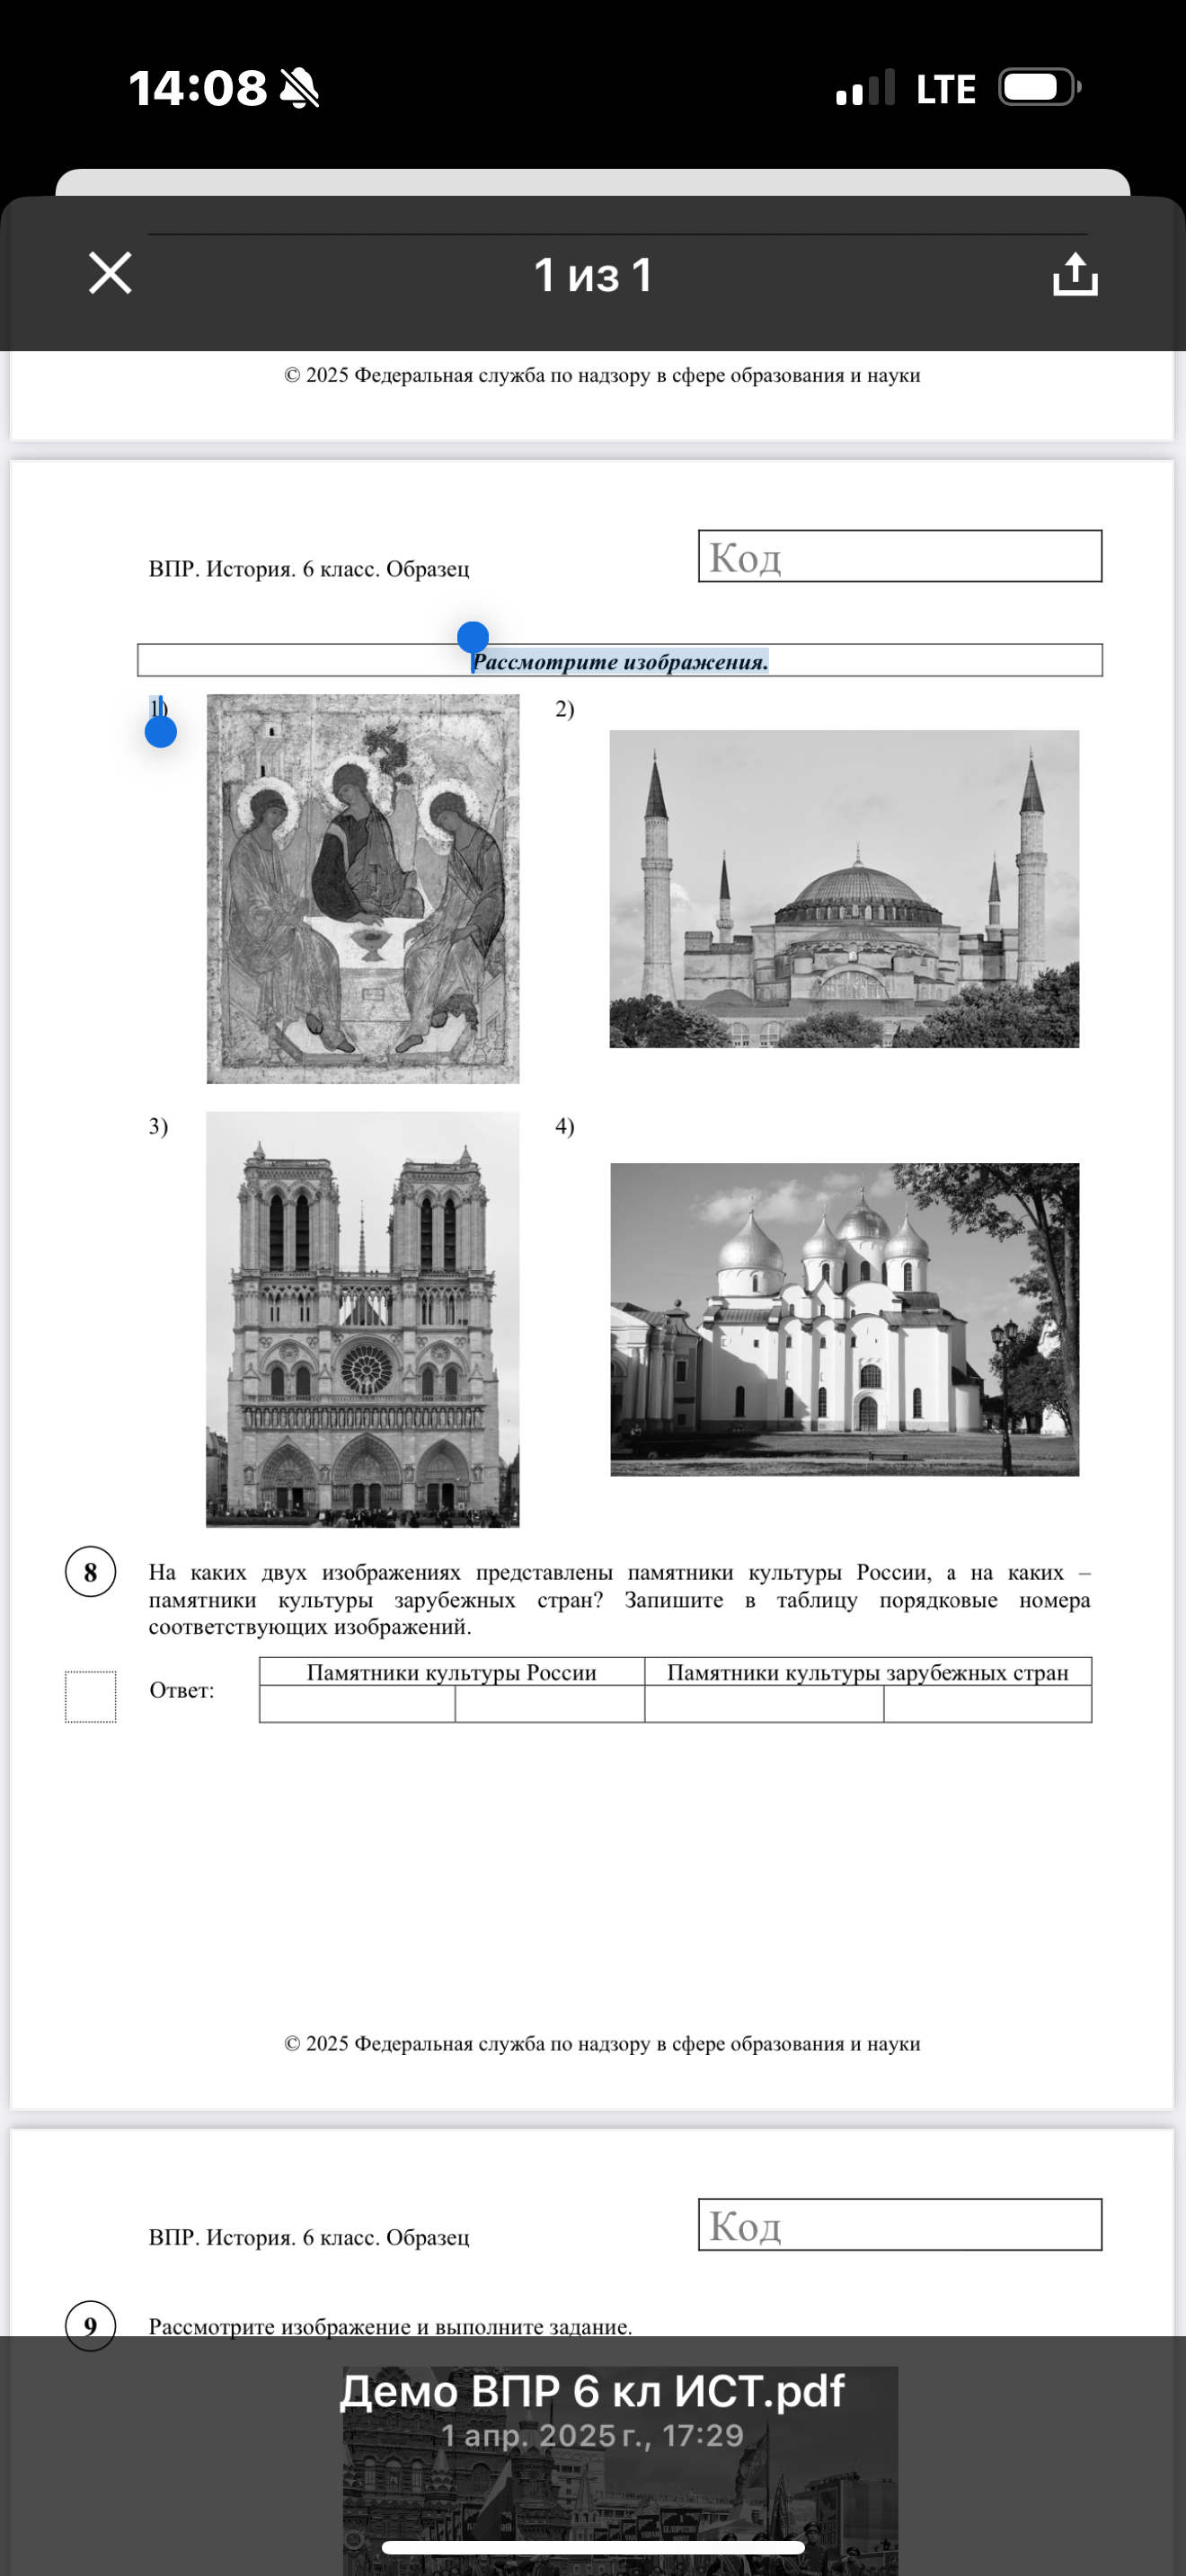
Task: Tap the first "Код" field on task 8 page
Action: click(899, 556)
